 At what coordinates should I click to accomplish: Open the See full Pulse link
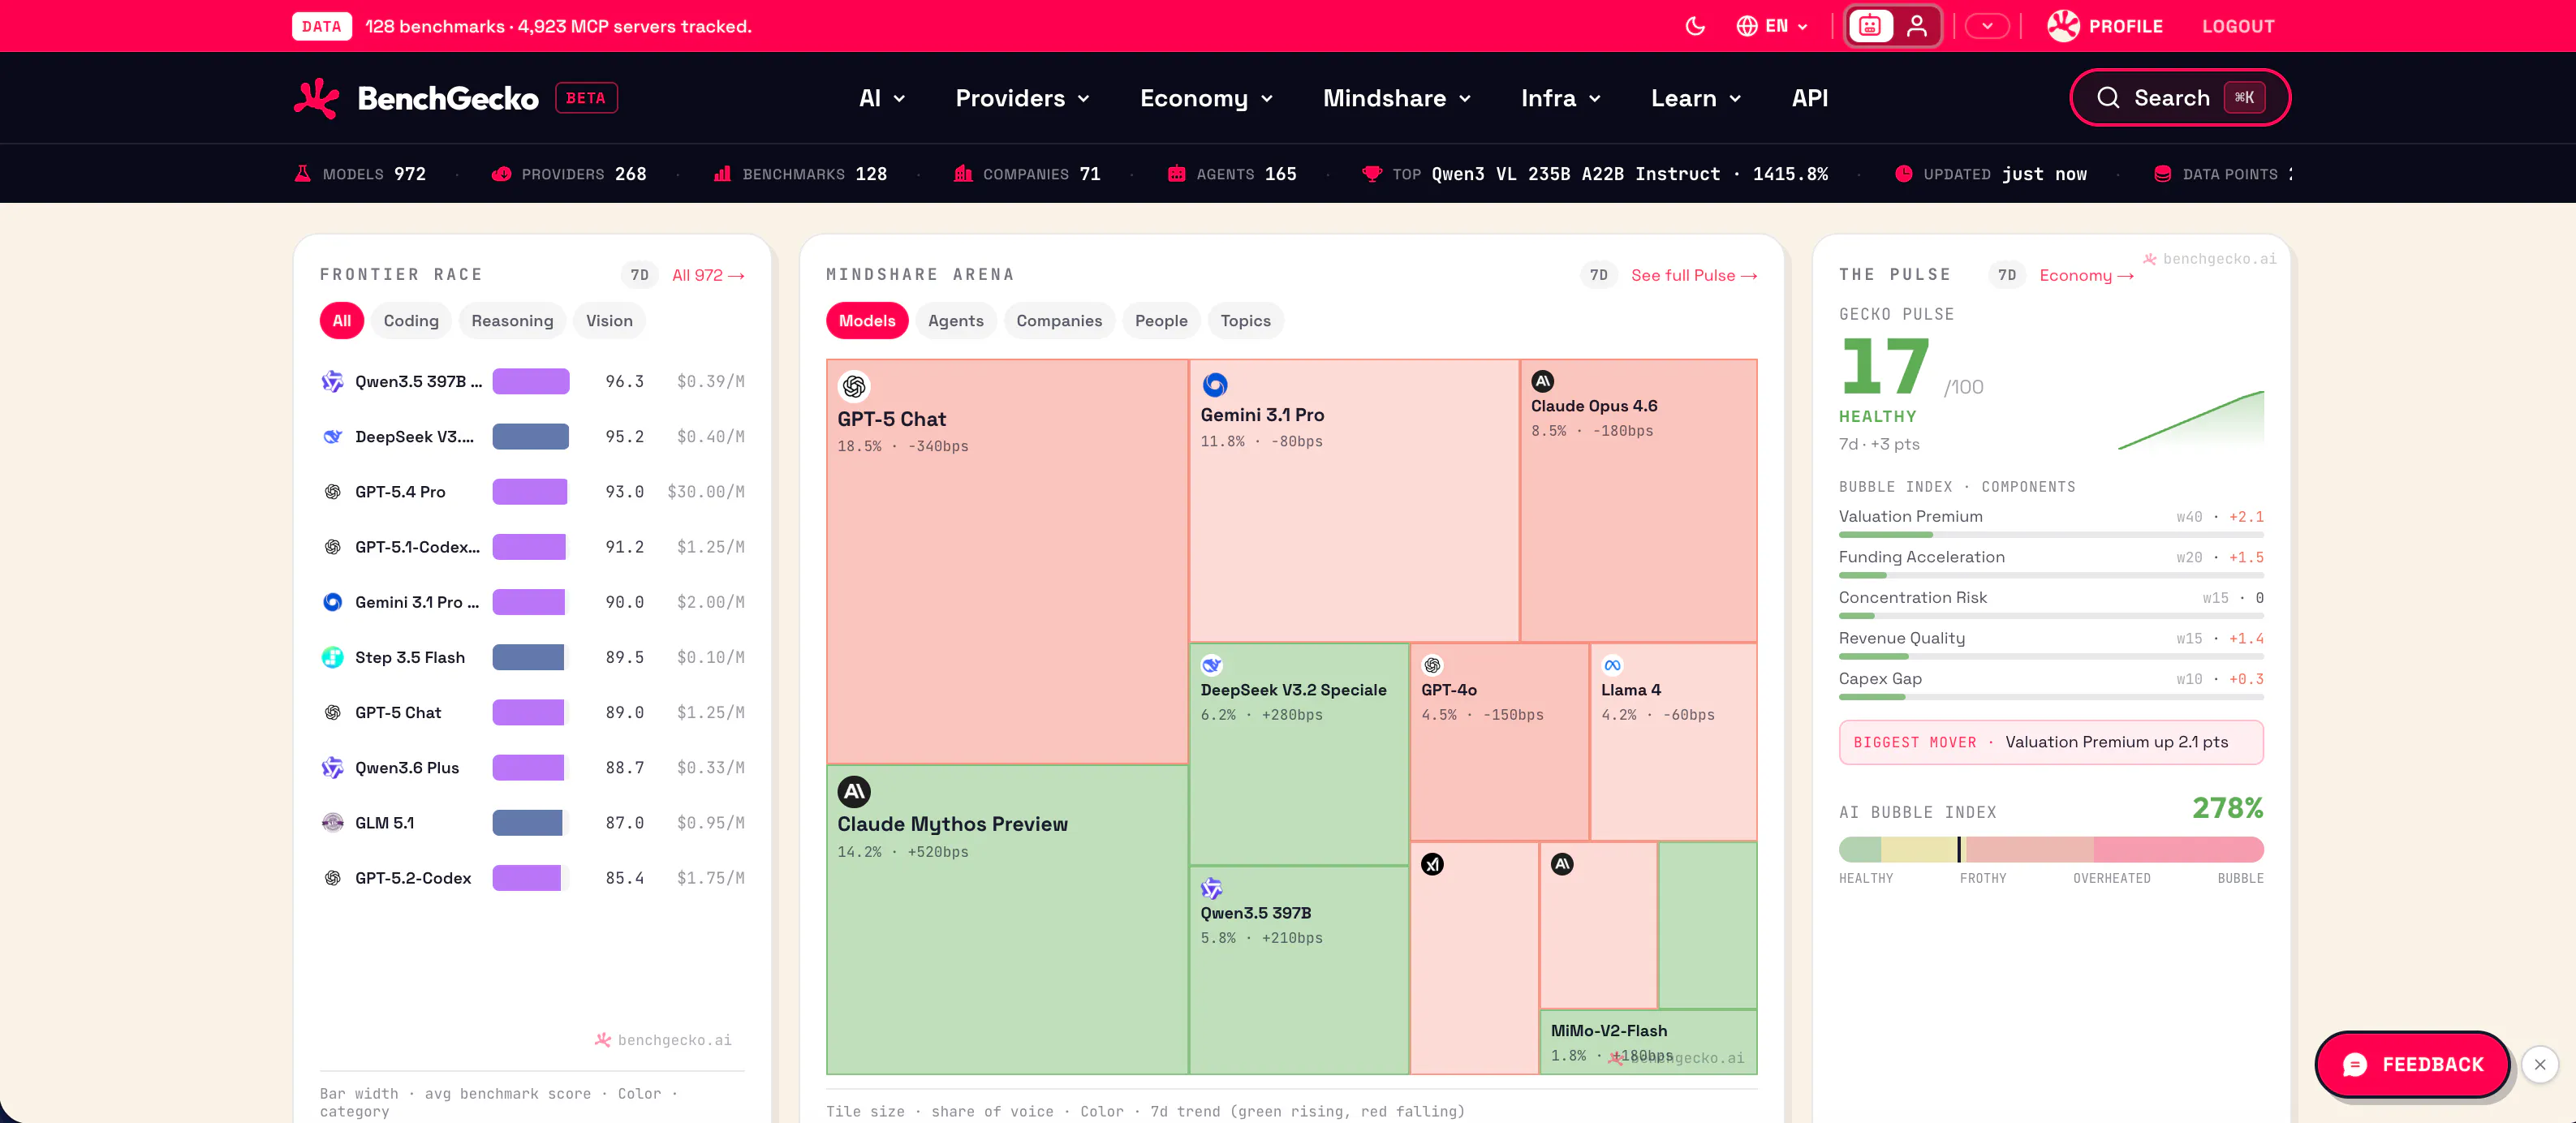click(1694, 275)
